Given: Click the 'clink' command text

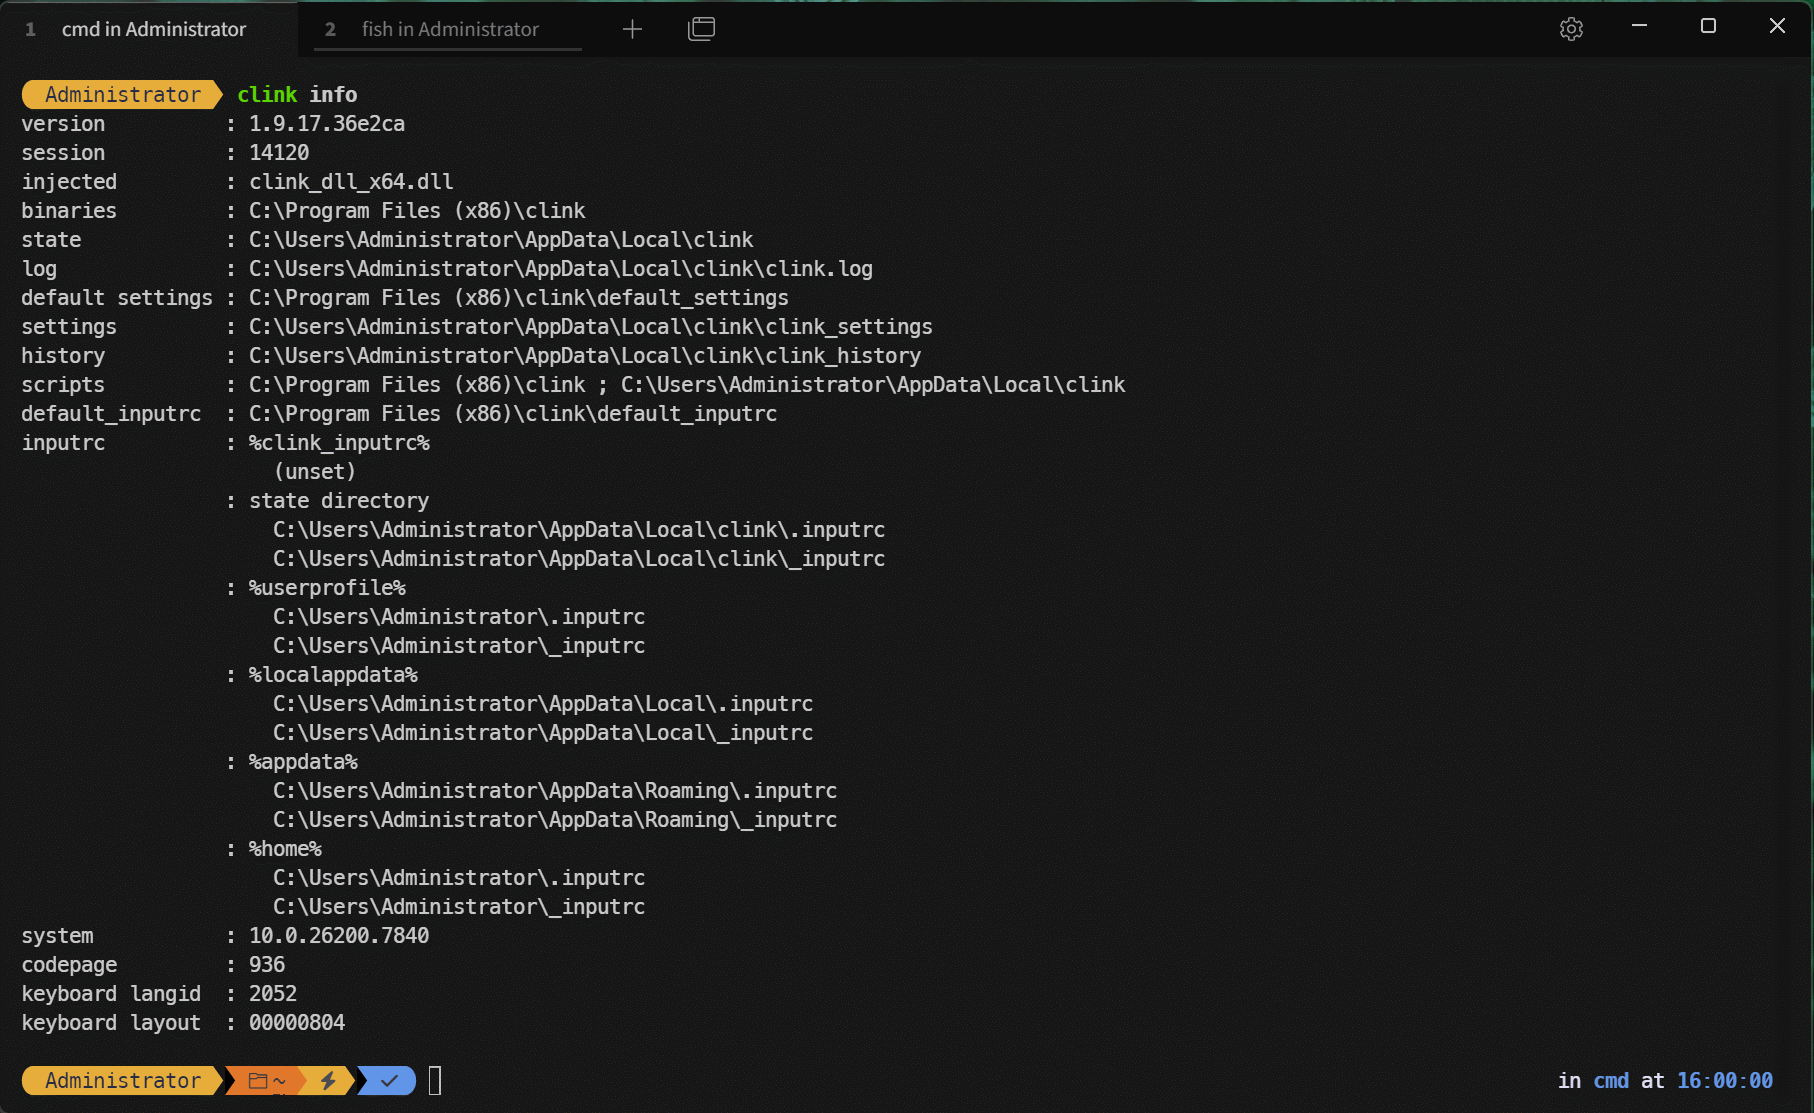Looking at the screenshot, I should click(267, 95).
